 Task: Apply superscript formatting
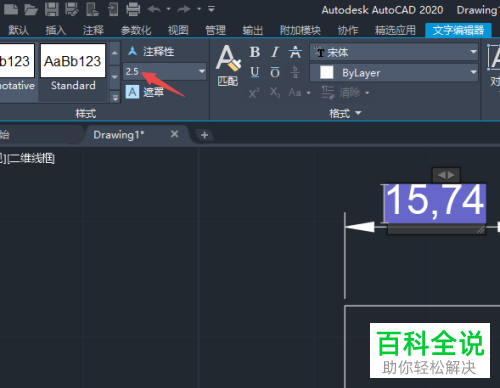pos(254,92)
